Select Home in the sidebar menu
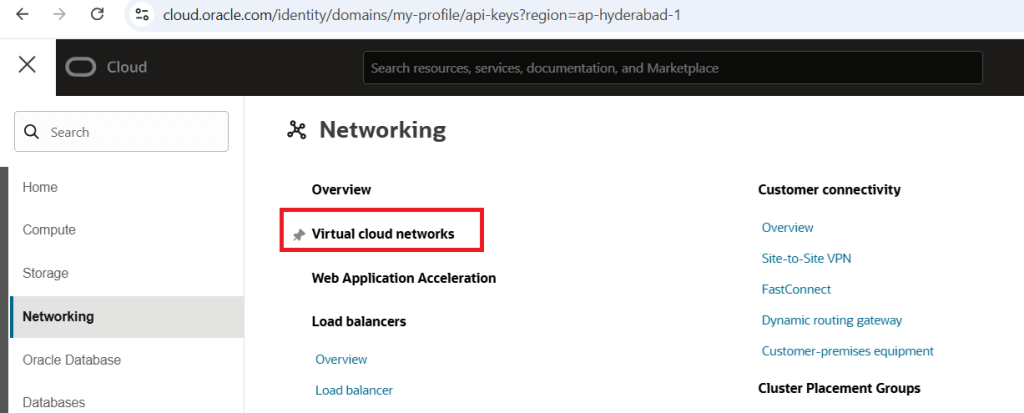The image size is (1024, 413). (x=40, y=187)
